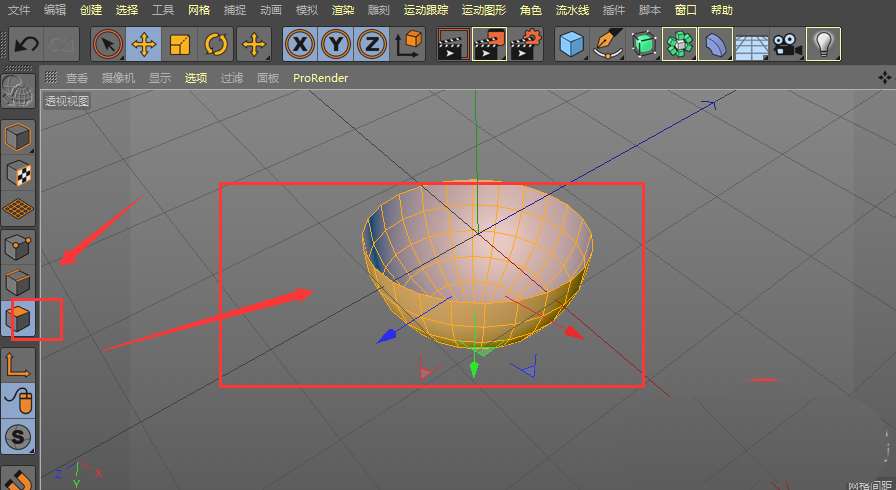The image size is (896, 490).
Task: Toggle the Y axis lock
Action: tap(336, 45)
